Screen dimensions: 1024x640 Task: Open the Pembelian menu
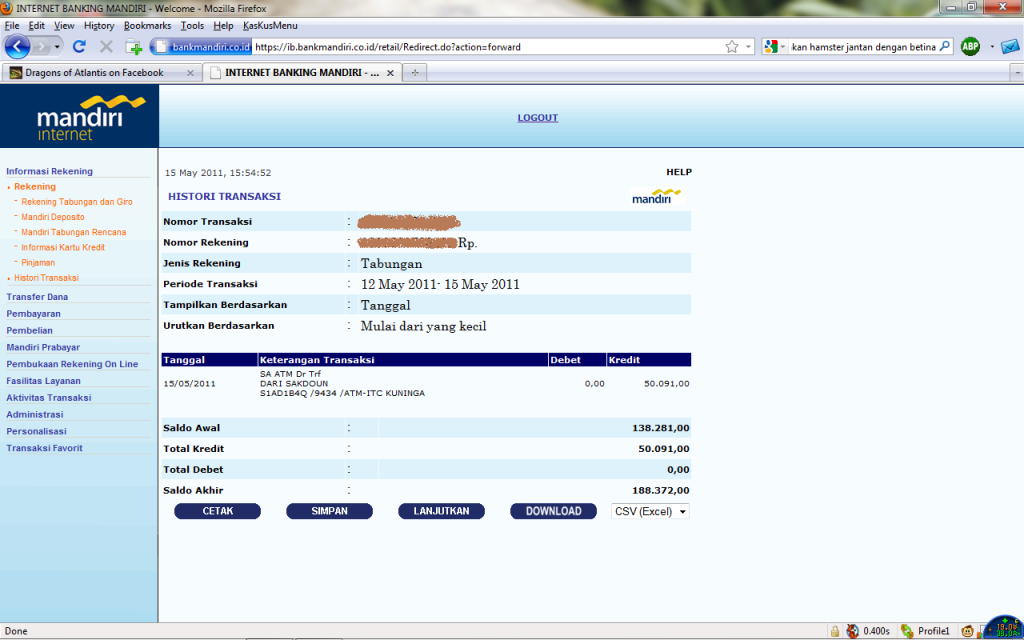pyautogui.click(x=29, y=330)
